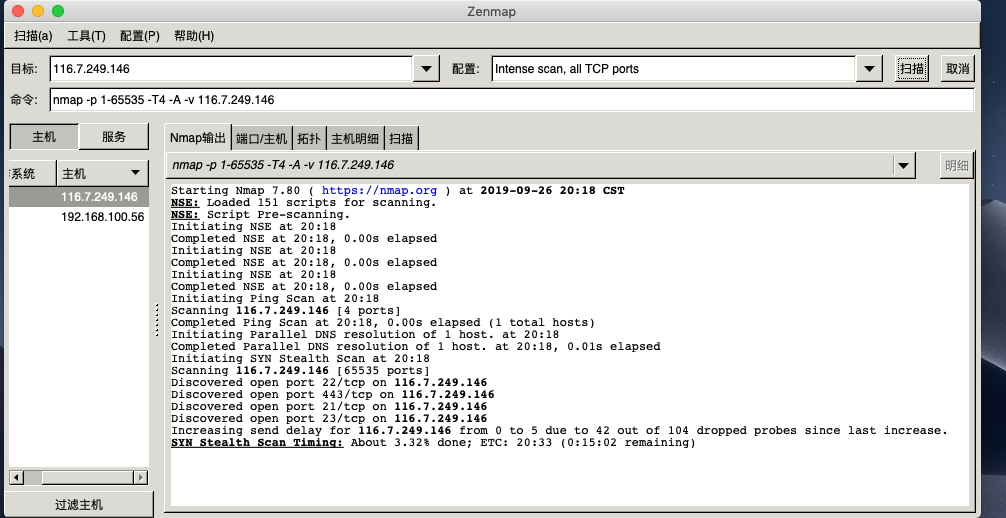
Task: Open the 拓扑 topology tab
Action: tap(310, 139)
